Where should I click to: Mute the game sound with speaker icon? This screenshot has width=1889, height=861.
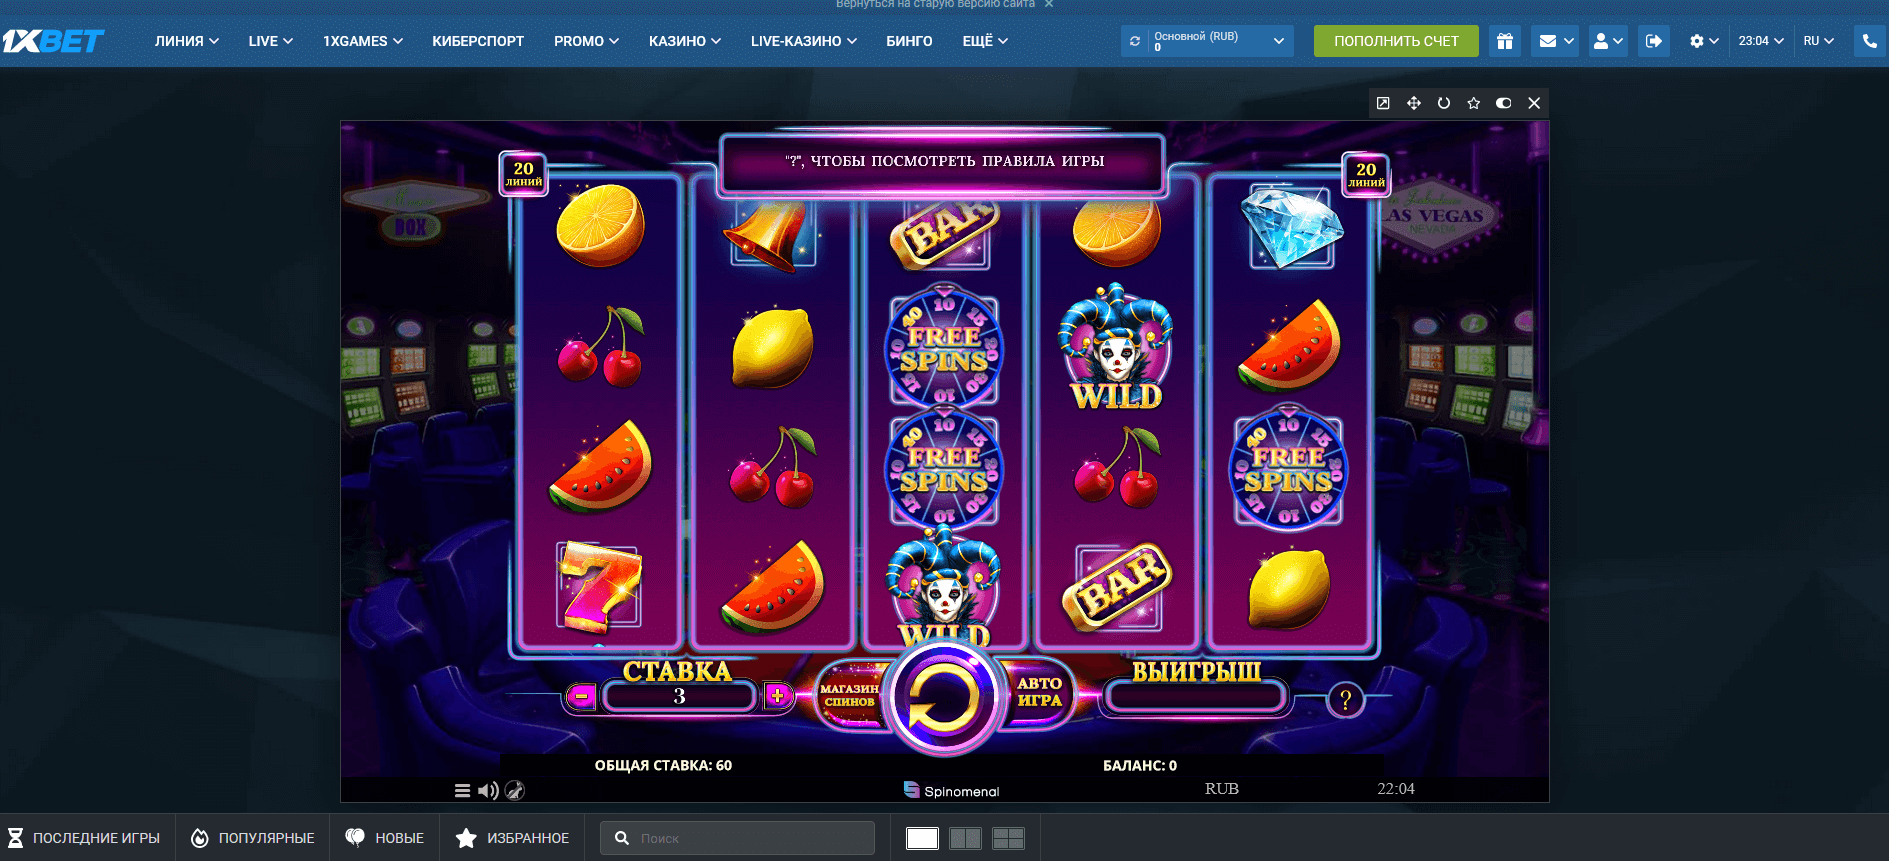tap(488, 791)
